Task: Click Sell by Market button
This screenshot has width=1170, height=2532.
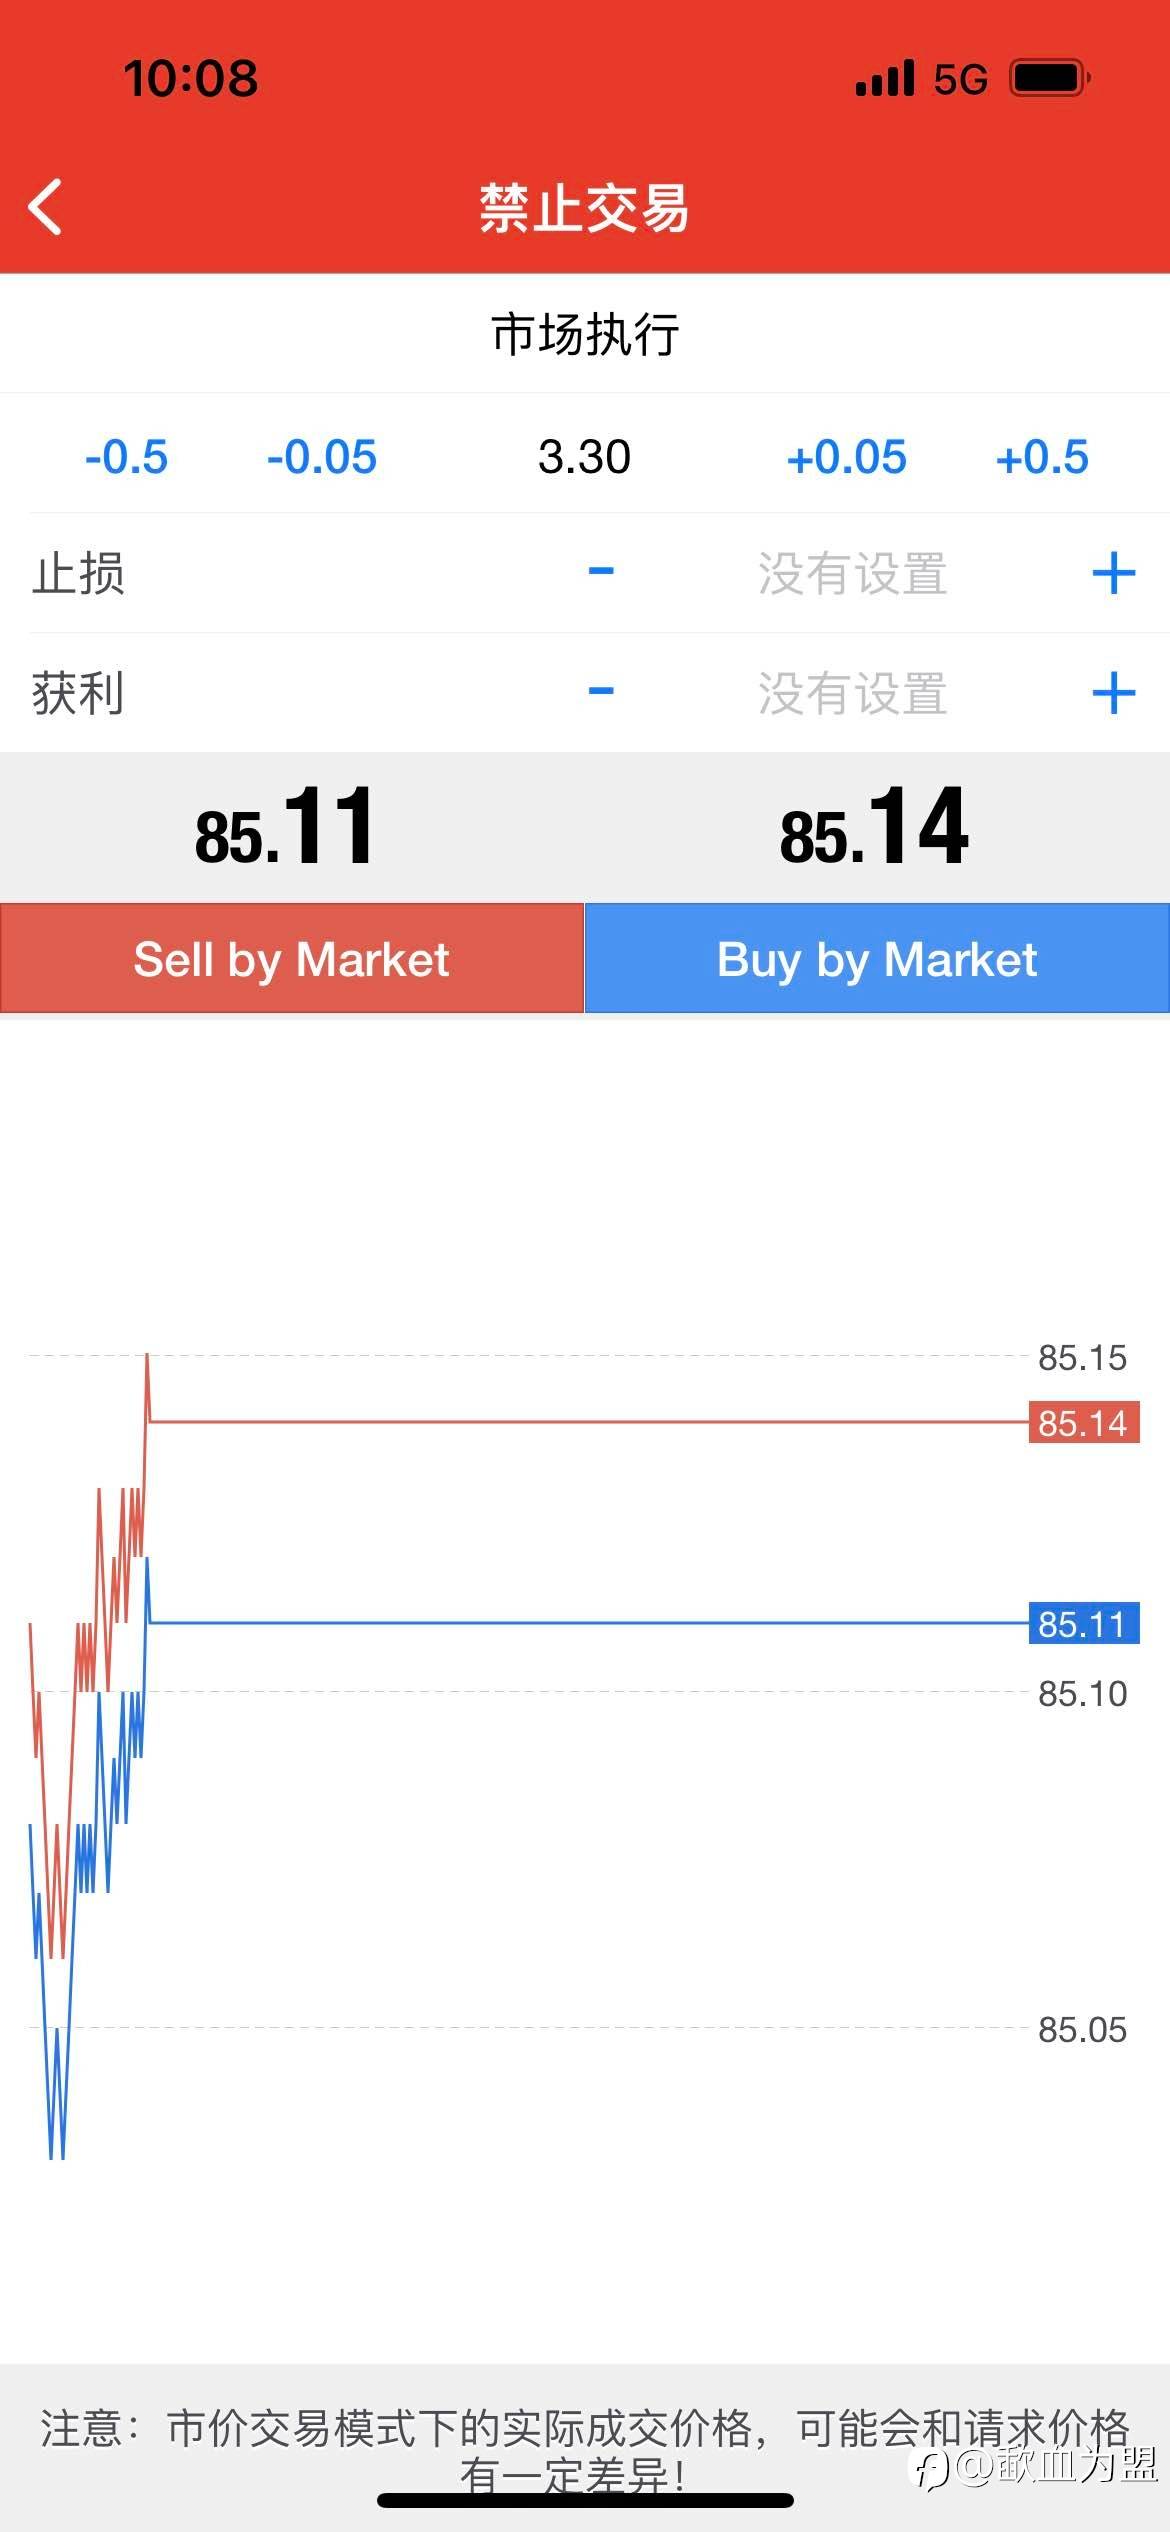Action: [292, 958]
